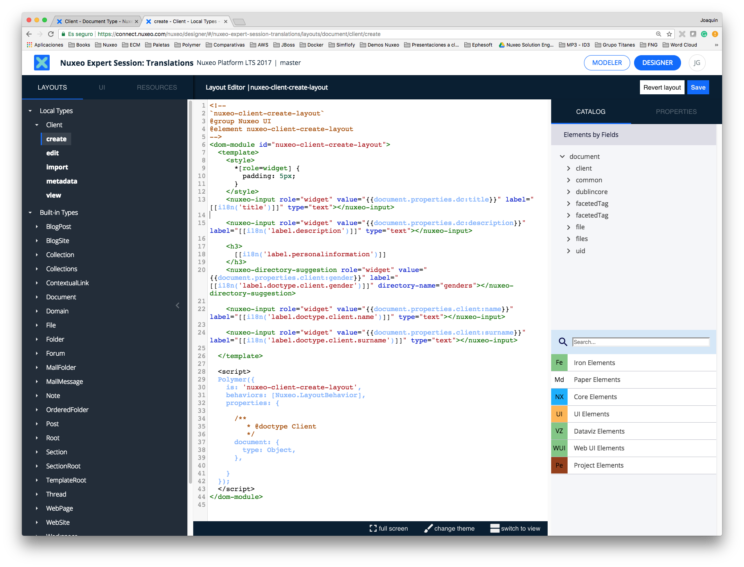Click the Nuxeo X logo icon
The width and height of the screenshot is (744, 567).
42,63
